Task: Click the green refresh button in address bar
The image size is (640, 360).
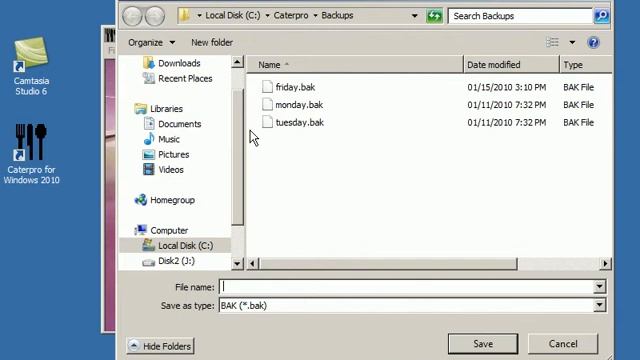Action: coord(434,16)
